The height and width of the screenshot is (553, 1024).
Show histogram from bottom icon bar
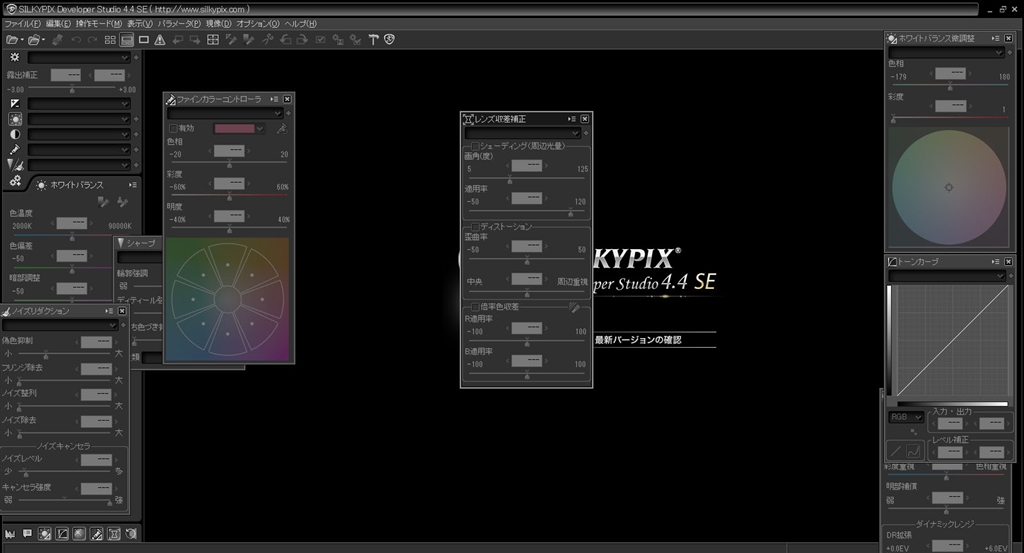(x=10, y=534)
